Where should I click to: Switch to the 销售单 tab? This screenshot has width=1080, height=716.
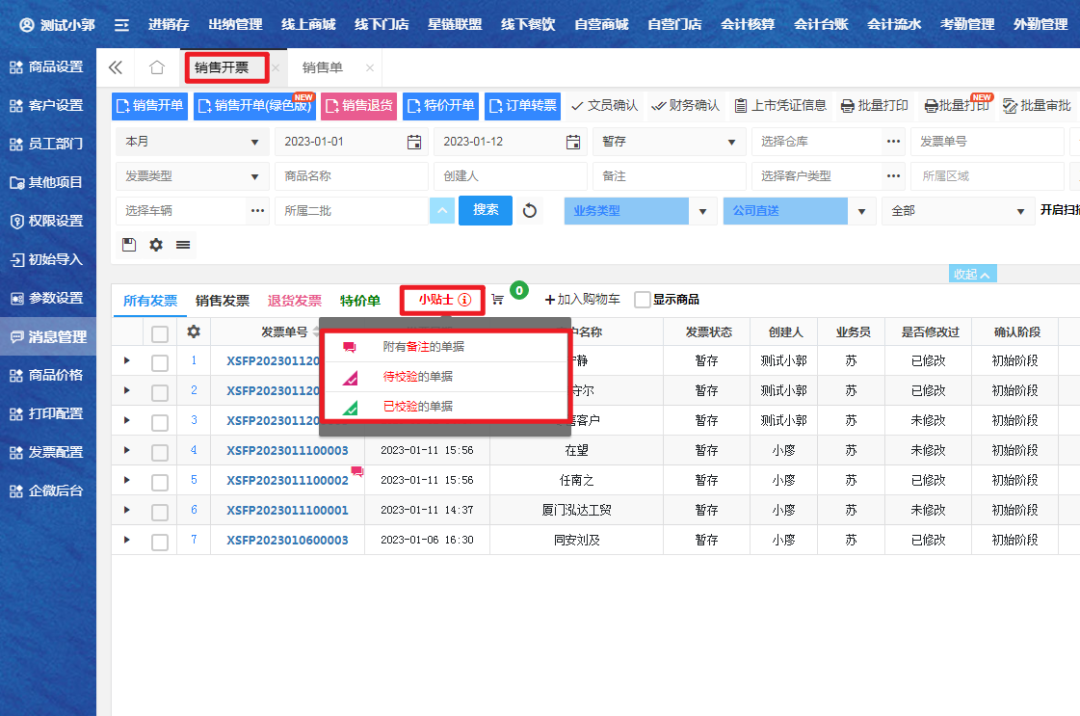click(x=322, y=68)
